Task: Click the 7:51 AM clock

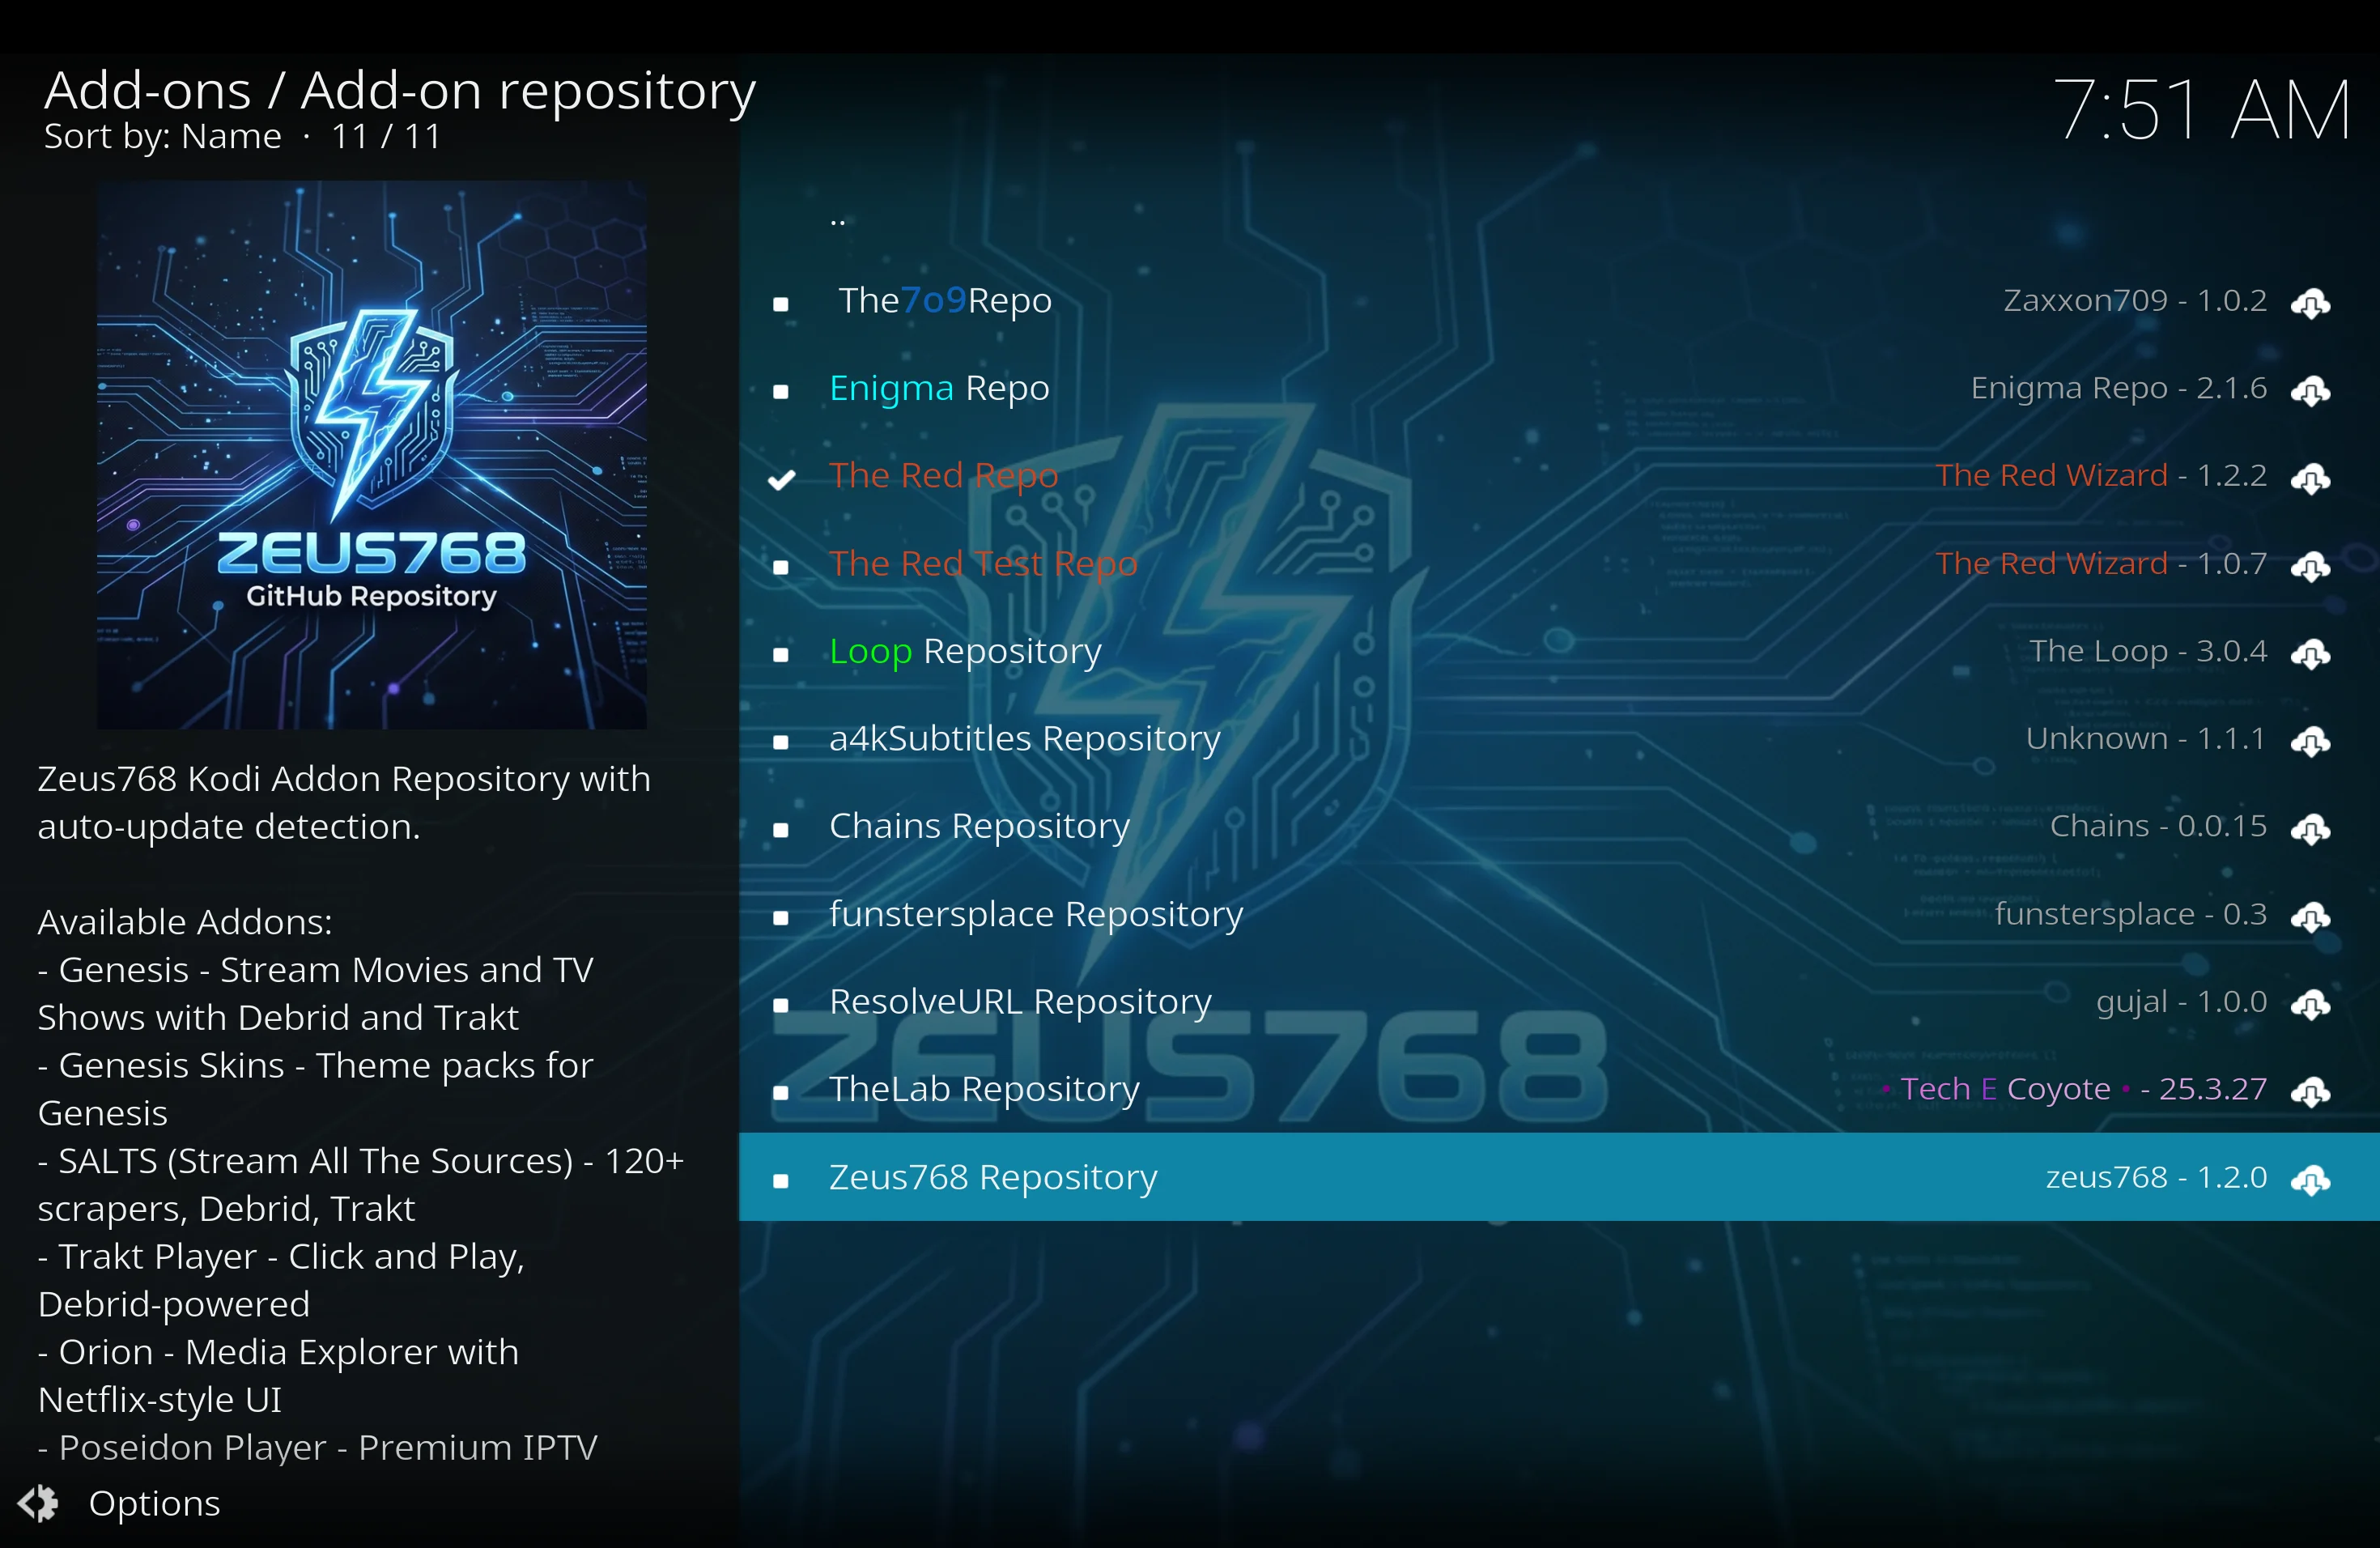Action: click(x=2201, y=110)
